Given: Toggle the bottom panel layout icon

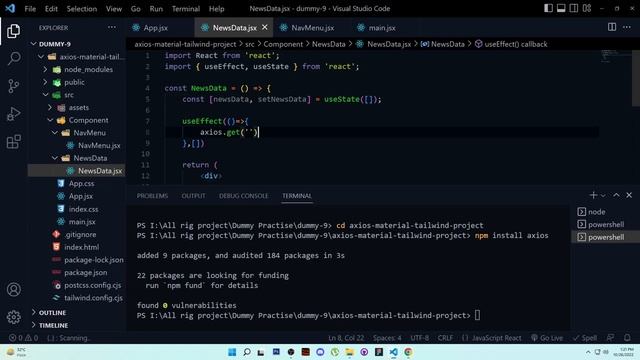Looking at the screenshot, I should click(561, 8).
